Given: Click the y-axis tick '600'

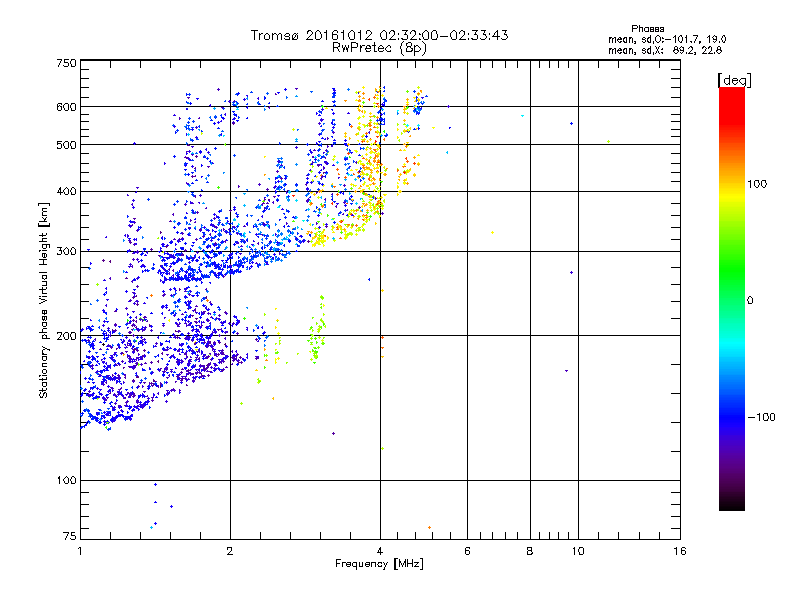Looking at the screenshot, I should (66, 107).
